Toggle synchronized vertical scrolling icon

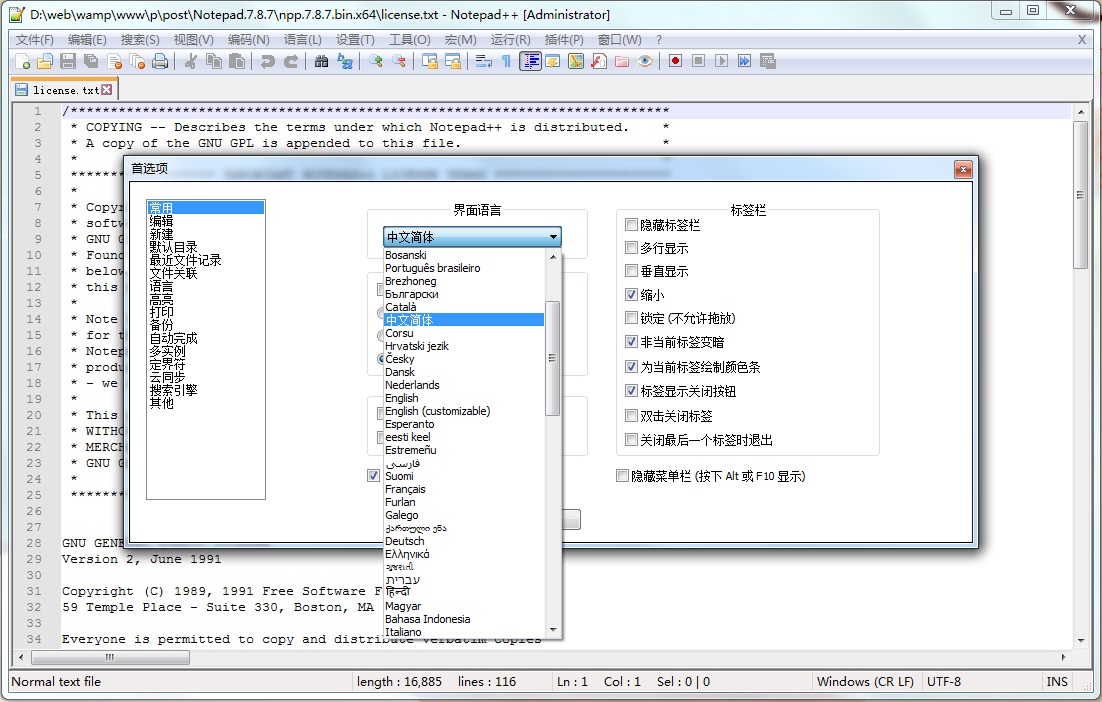coord(430,62)
